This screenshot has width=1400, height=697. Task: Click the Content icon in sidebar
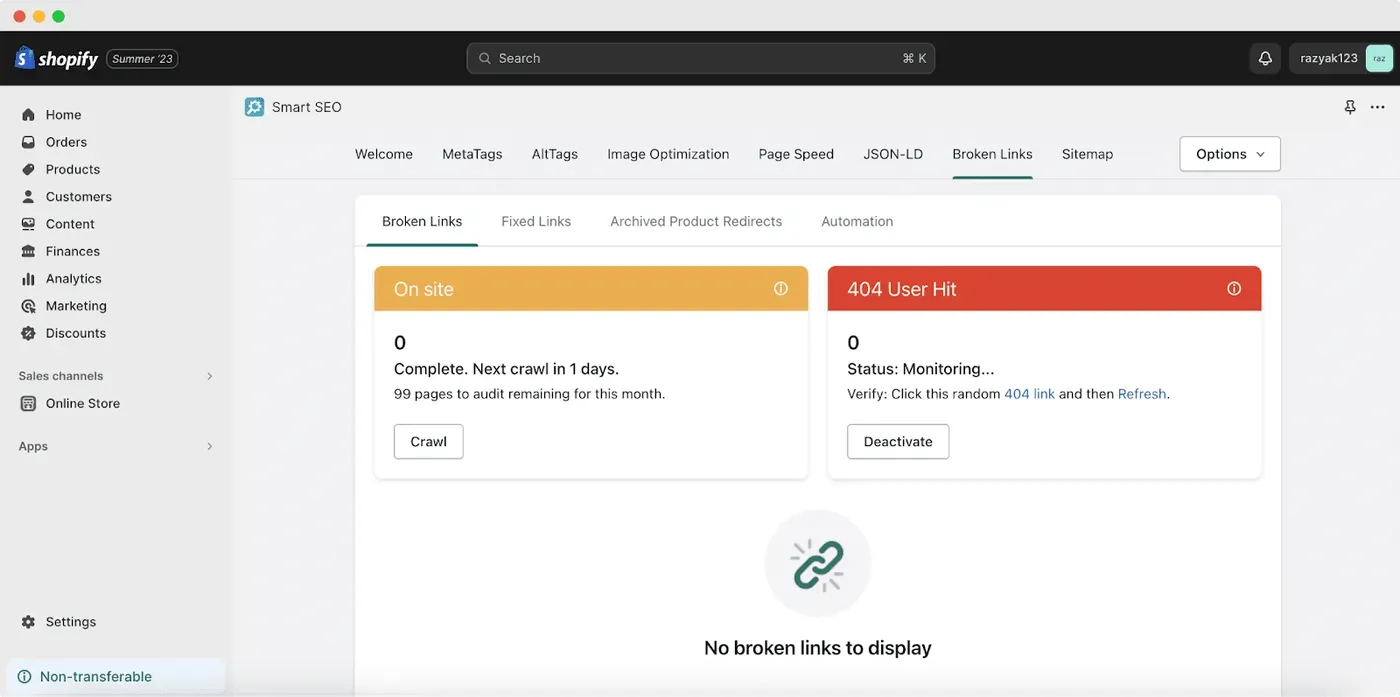(x=28, y=224)
